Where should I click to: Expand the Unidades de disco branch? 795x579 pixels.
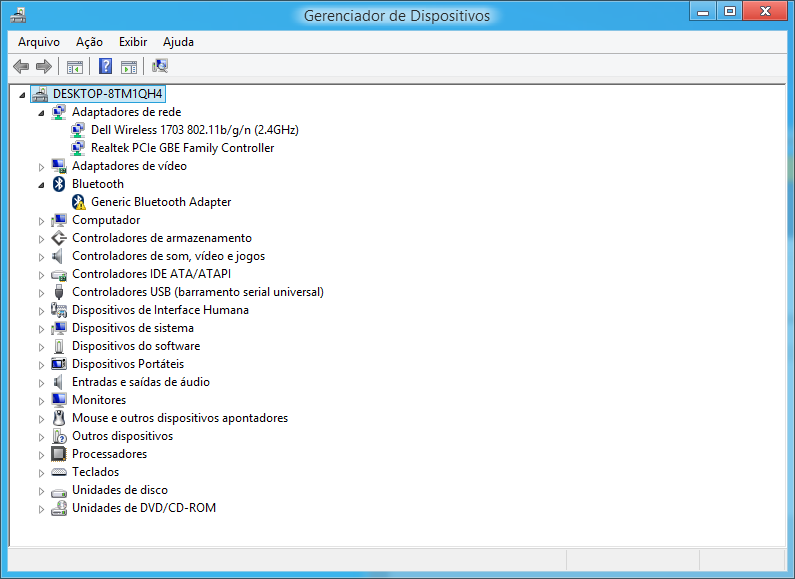pos(41,491)
